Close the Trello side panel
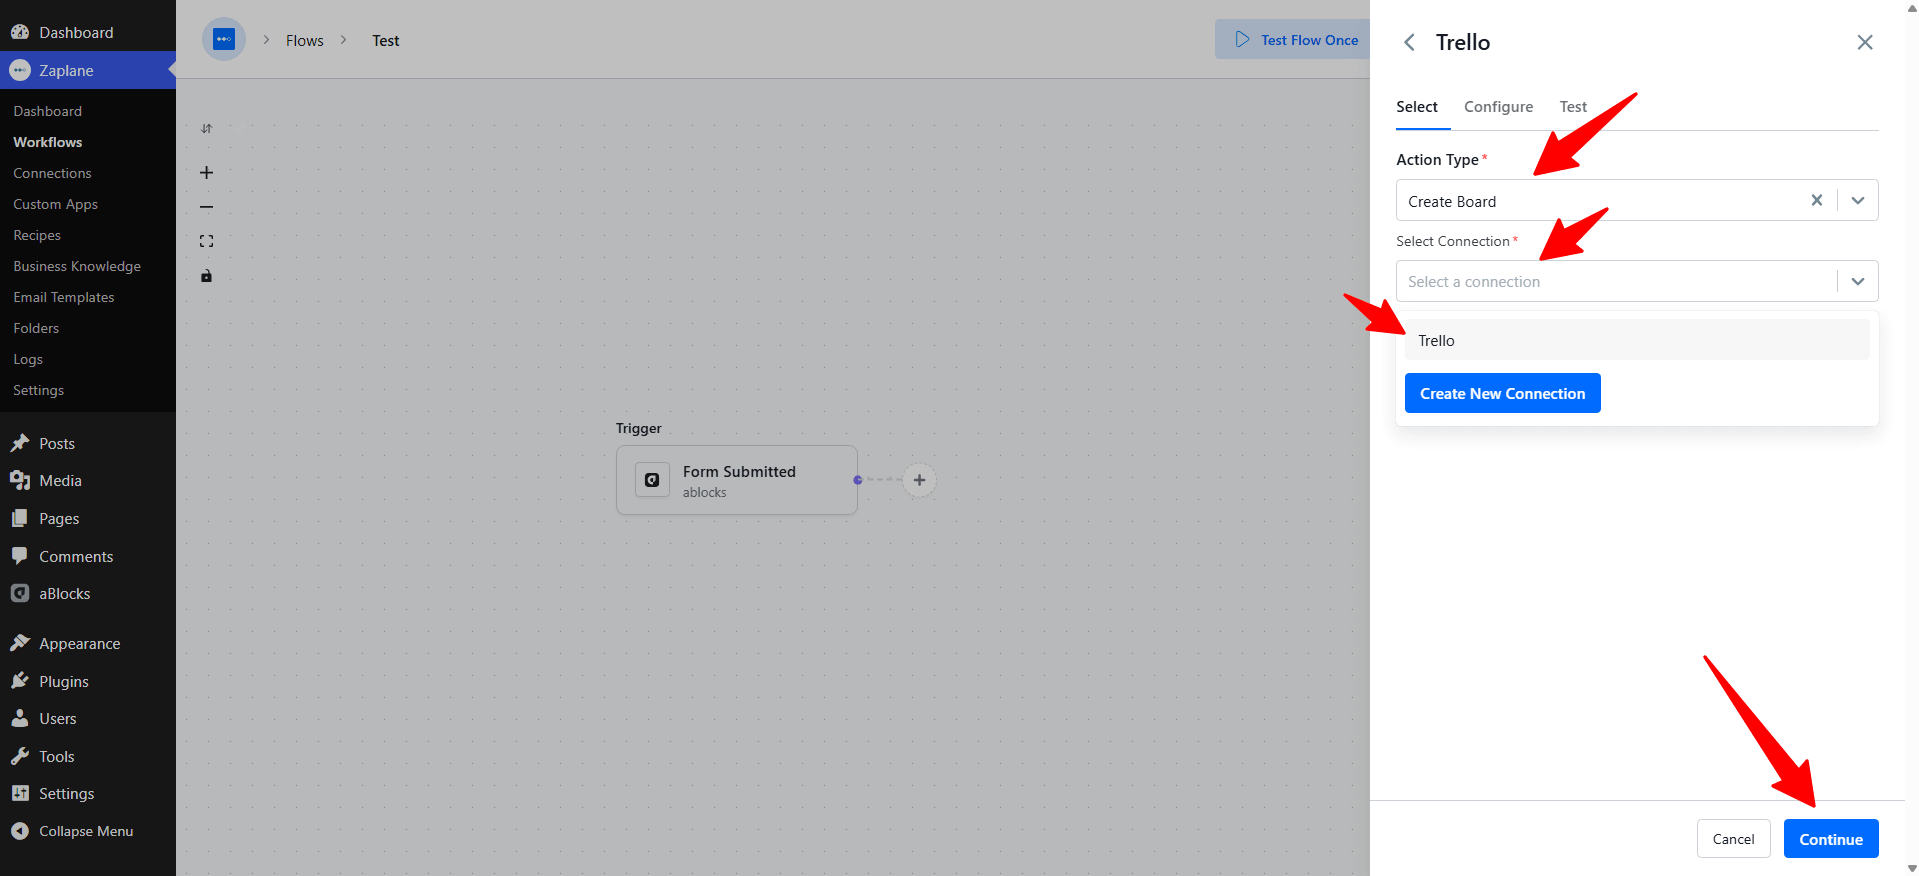Screen dimensions: 1919x876 (x=1865, y=42)
